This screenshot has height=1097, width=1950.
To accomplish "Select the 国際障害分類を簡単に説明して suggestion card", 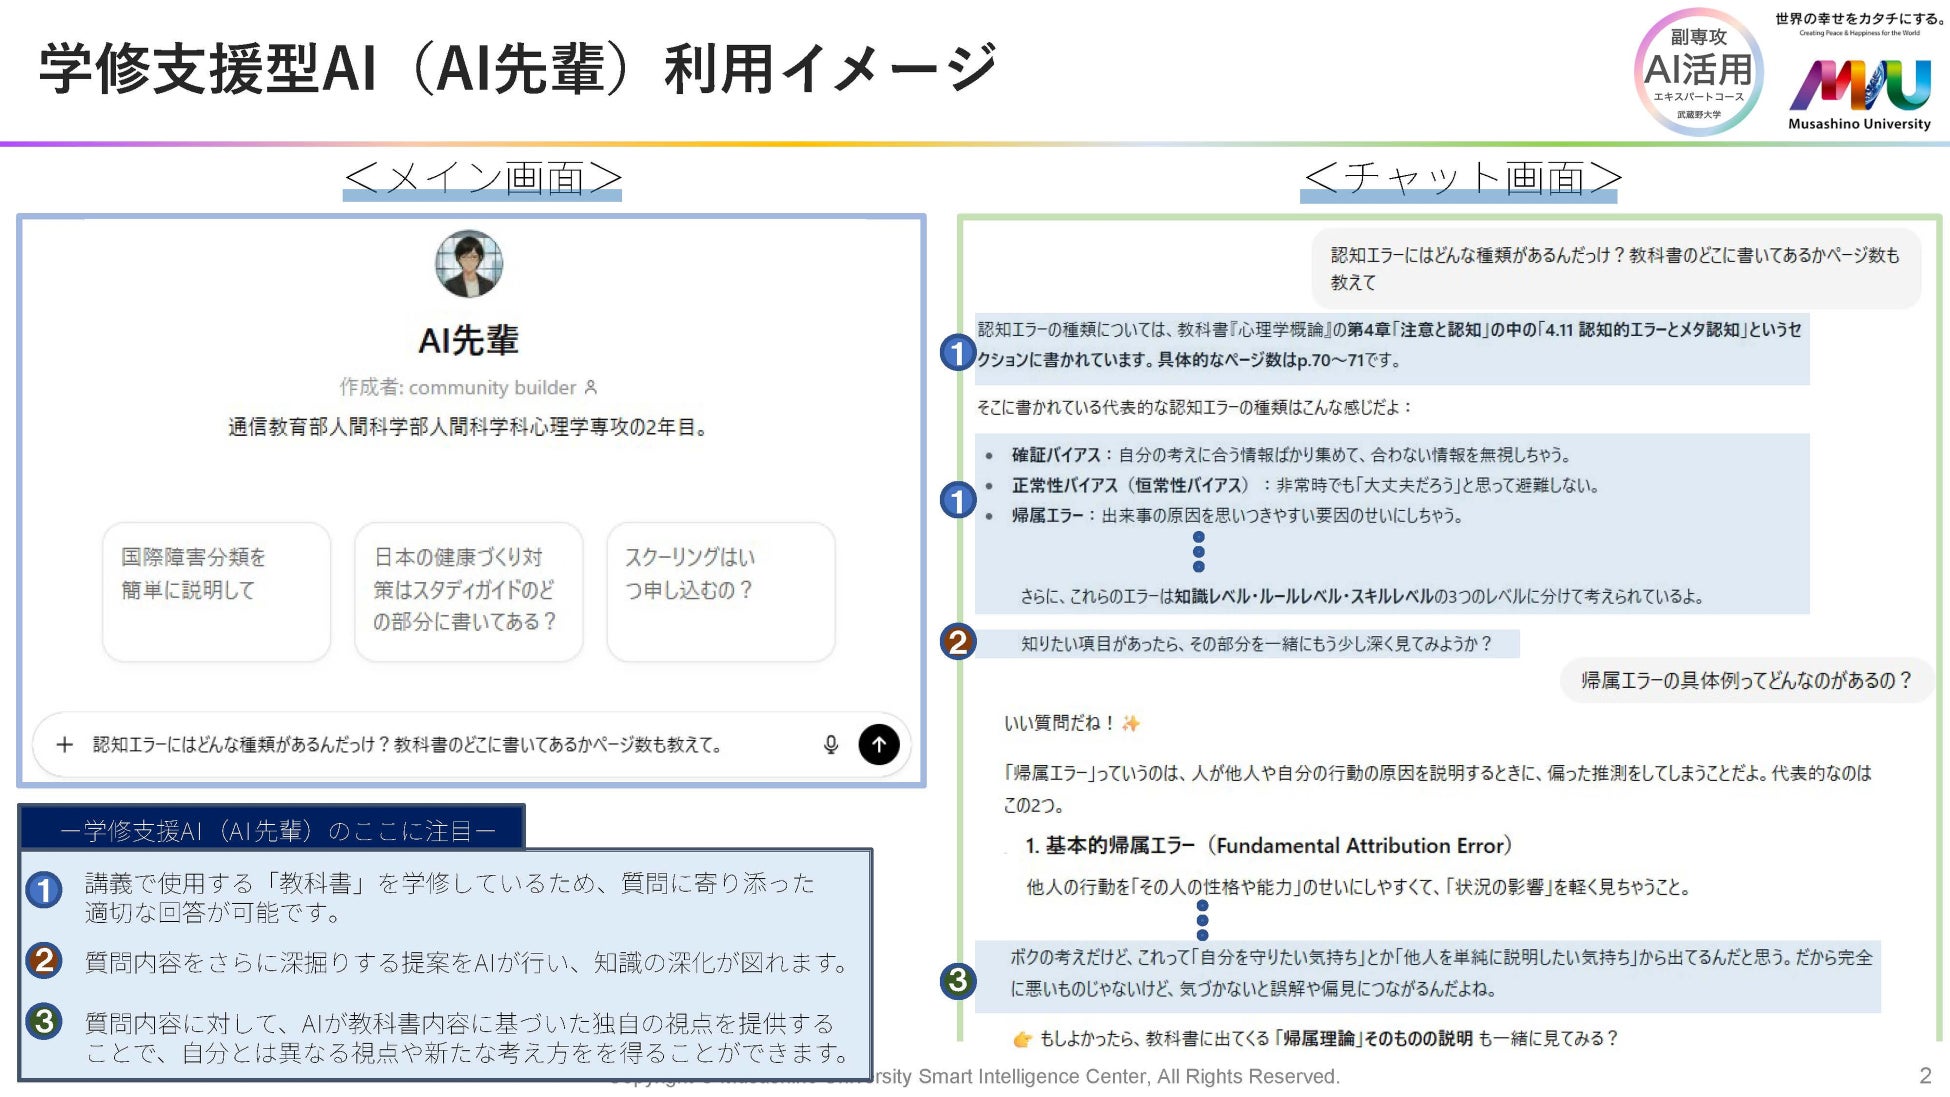I will tap(216, 591).
